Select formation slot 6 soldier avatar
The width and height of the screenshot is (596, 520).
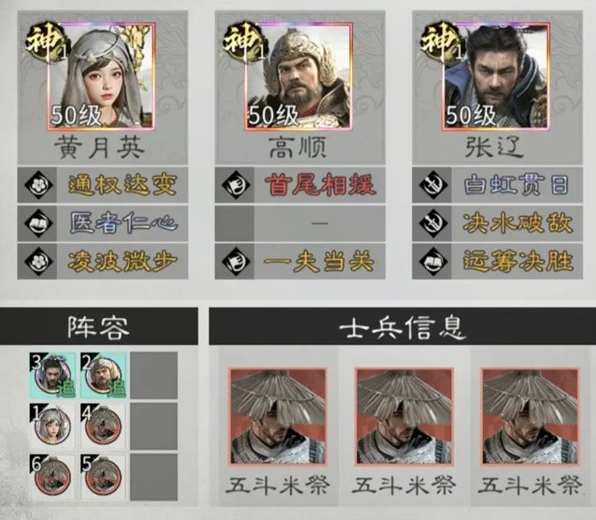pos(53,477)
